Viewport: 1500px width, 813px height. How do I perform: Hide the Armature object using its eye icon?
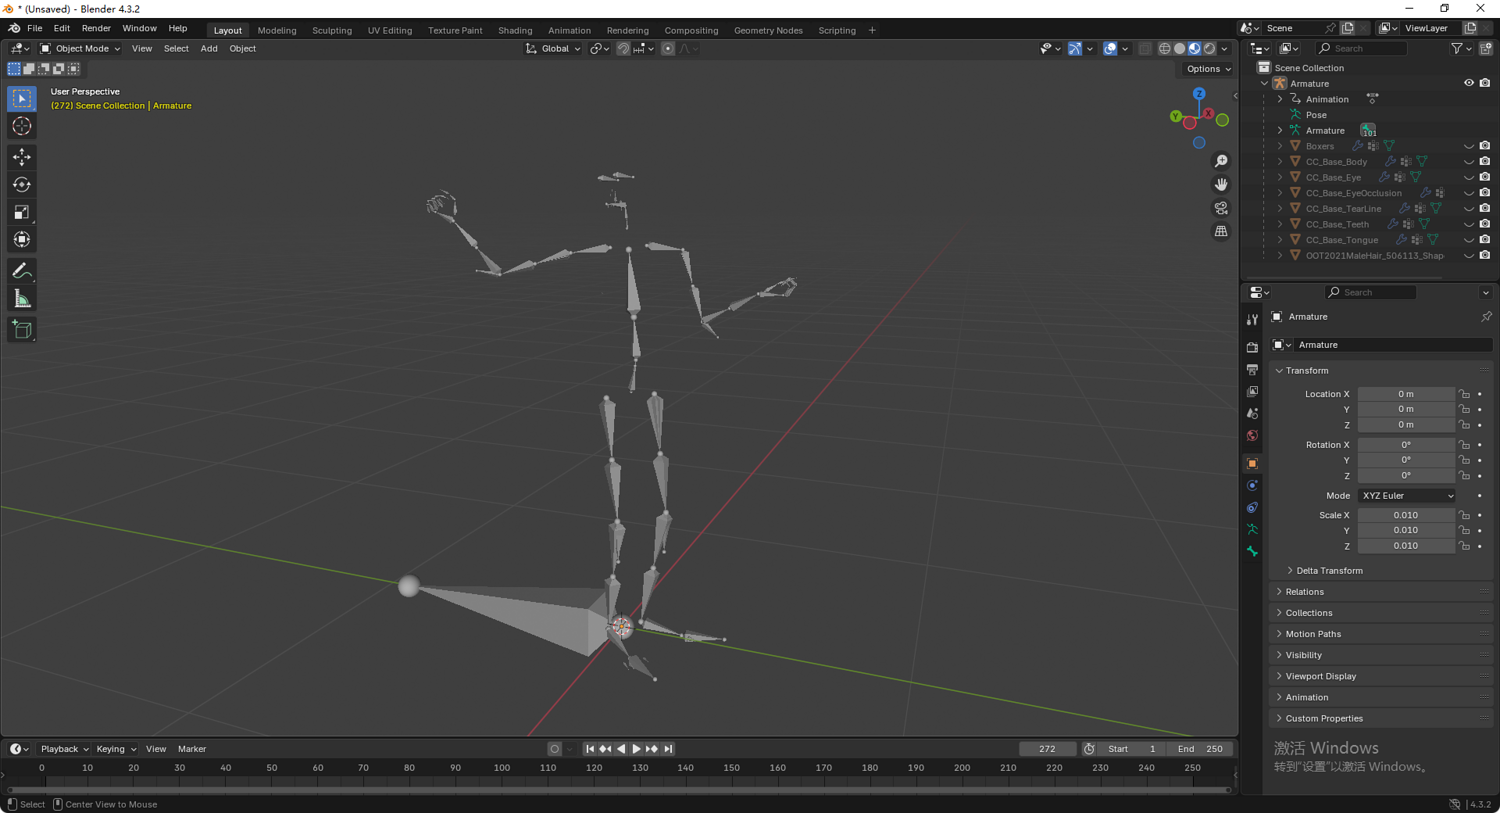pos(1469,83)
